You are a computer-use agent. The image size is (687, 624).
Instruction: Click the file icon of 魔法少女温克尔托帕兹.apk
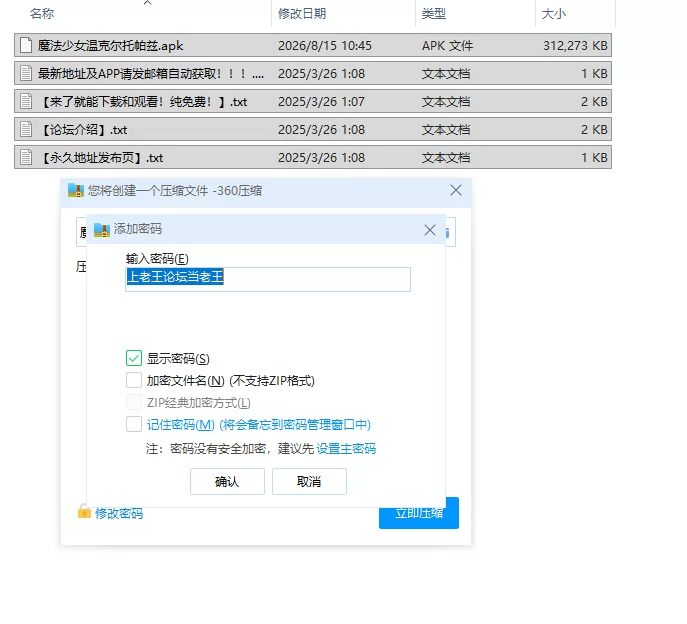[x=26, y=45]
